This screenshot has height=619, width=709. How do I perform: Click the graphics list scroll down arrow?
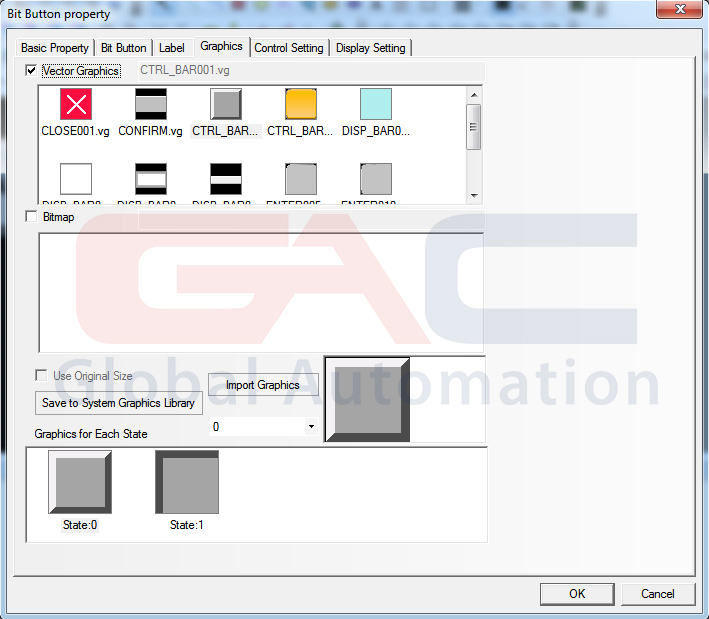474,196
